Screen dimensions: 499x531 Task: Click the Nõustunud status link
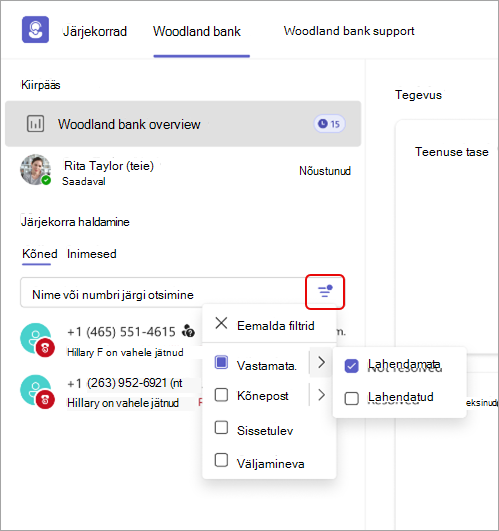(x=325, y=171)
